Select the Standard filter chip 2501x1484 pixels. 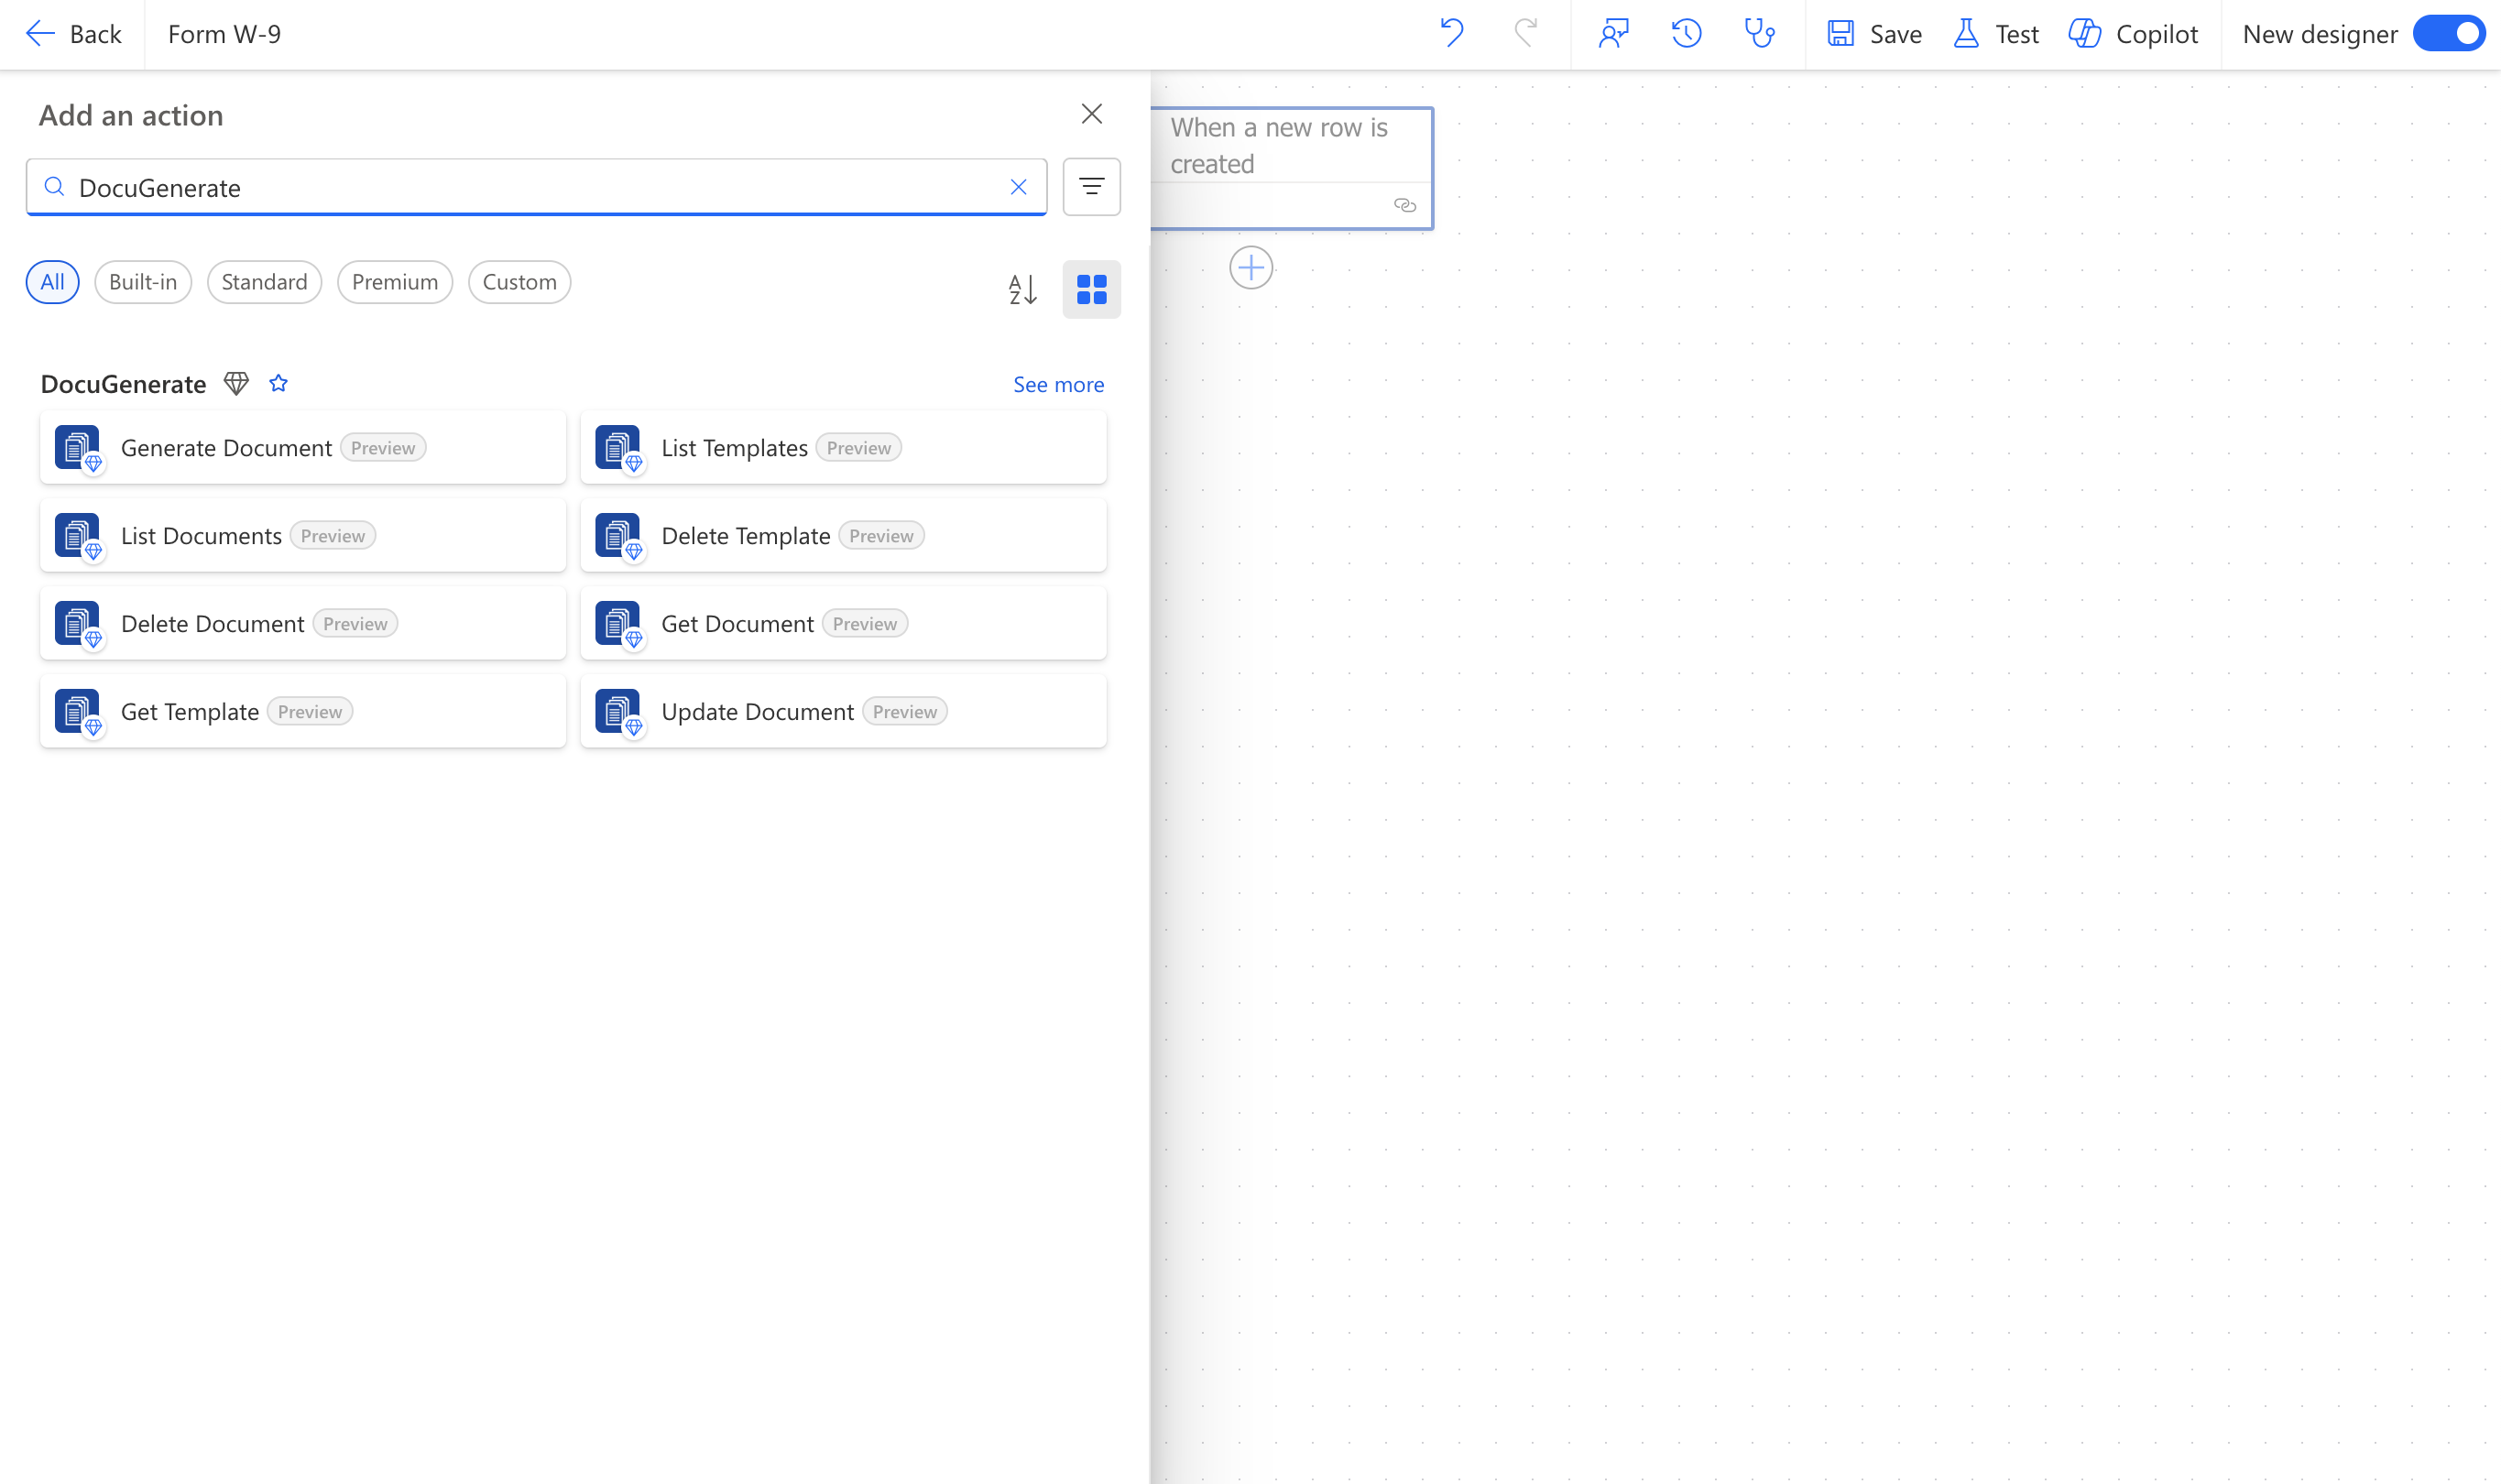[x=264, y=282]
